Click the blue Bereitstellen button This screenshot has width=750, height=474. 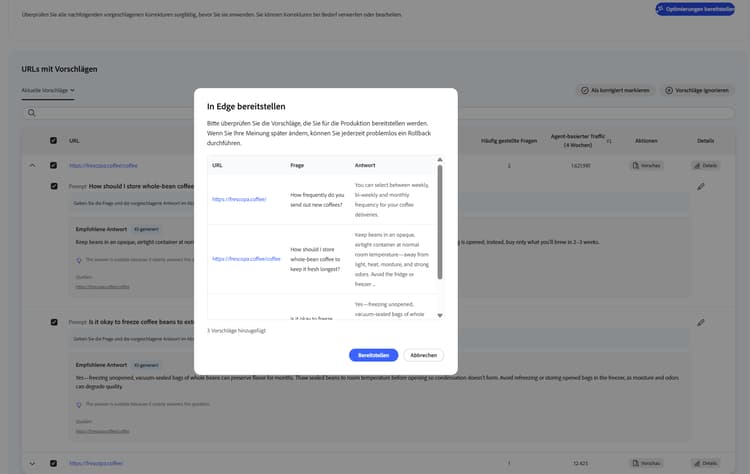[x=373, y=355]
